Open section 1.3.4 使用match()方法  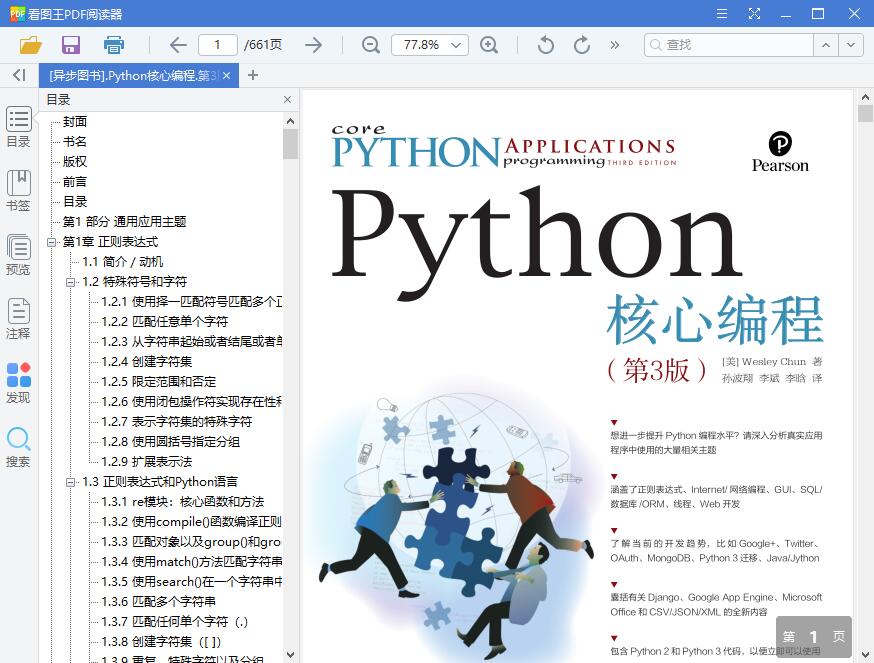[x=192, y=562]
